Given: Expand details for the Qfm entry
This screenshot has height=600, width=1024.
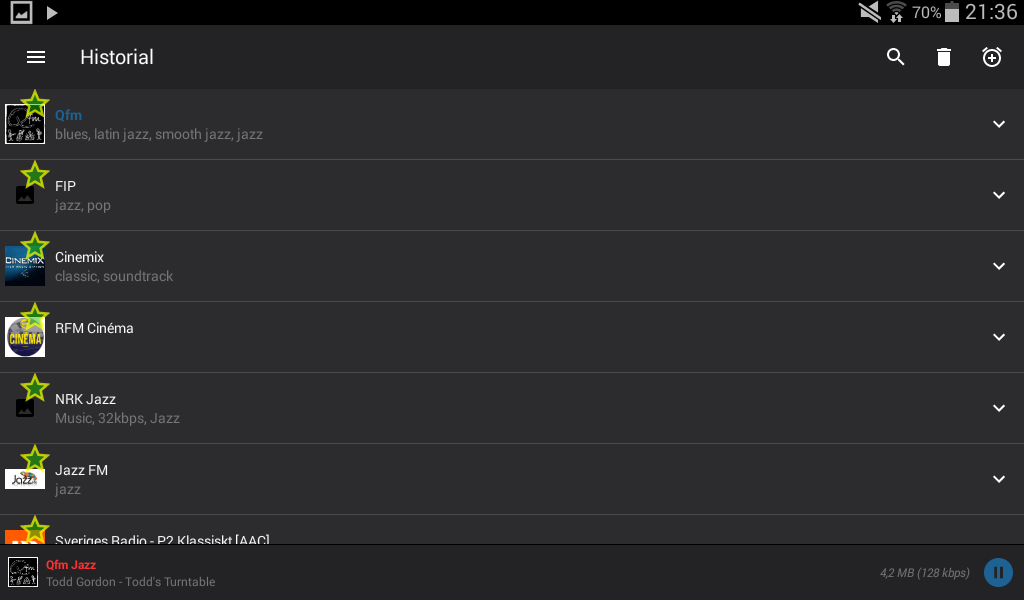Looking at the screenshot, I should click(x=999, y=124).
